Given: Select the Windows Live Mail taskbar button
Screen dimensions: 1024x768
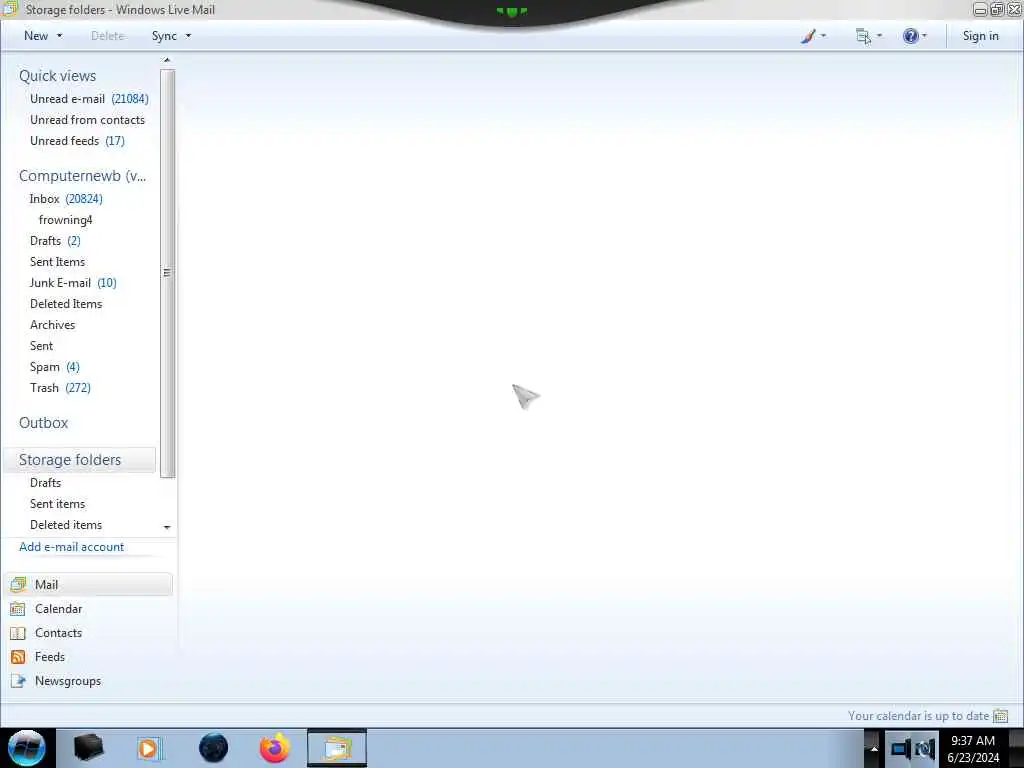Looking at the screenshot, I should pos(337,748).
